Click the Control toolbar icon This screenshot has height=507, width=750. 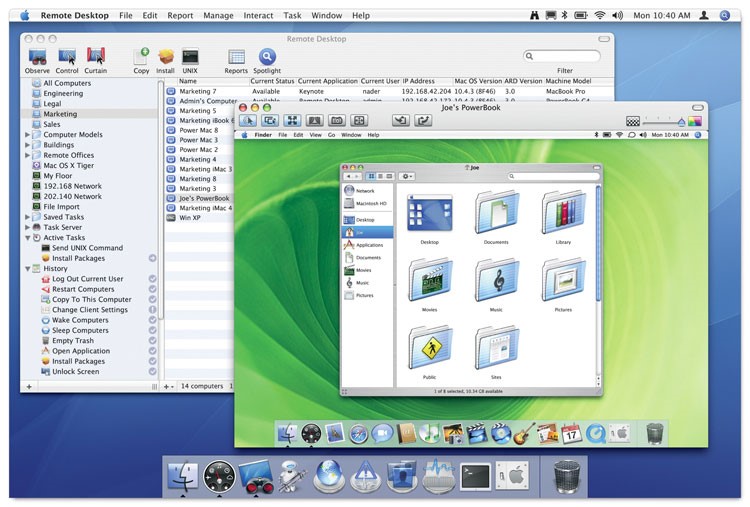pos(67,57)
